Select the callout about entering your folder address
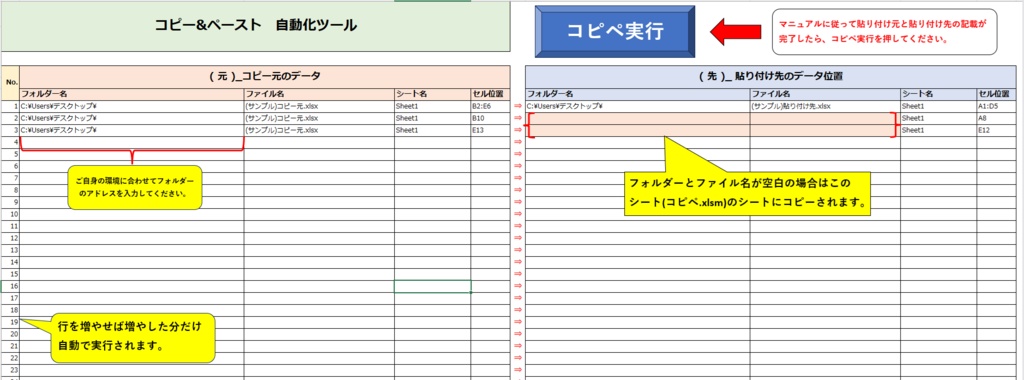 pos(134,187)
